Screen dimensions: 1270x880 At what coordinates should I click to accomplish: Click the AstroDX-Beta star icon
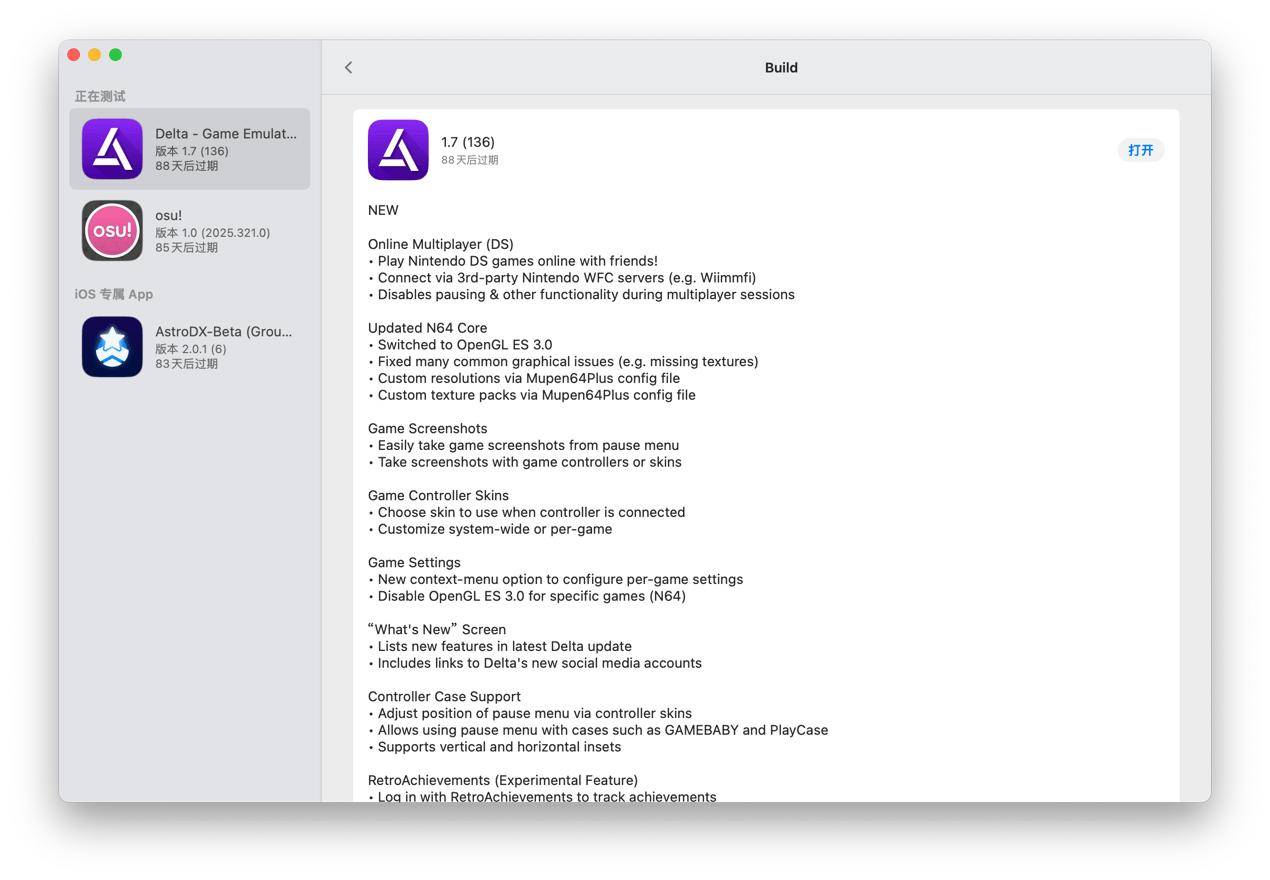click(112, 347)
